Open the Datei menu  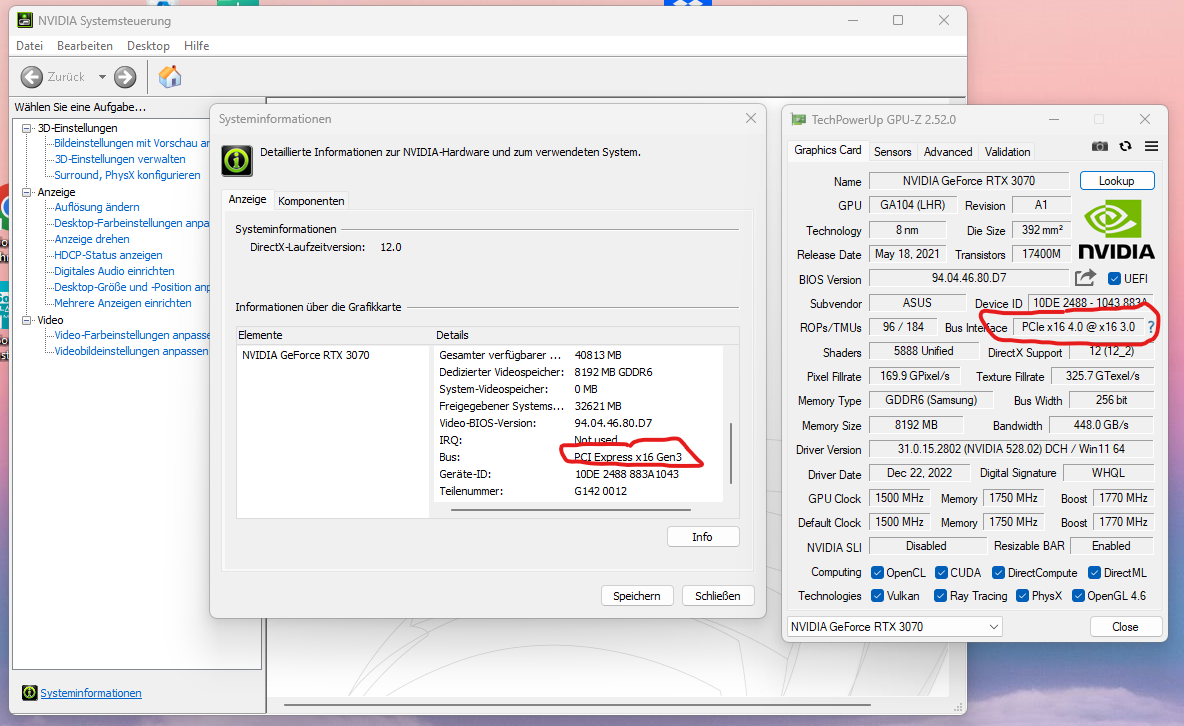pyautogui.click(x=29, y=45)
